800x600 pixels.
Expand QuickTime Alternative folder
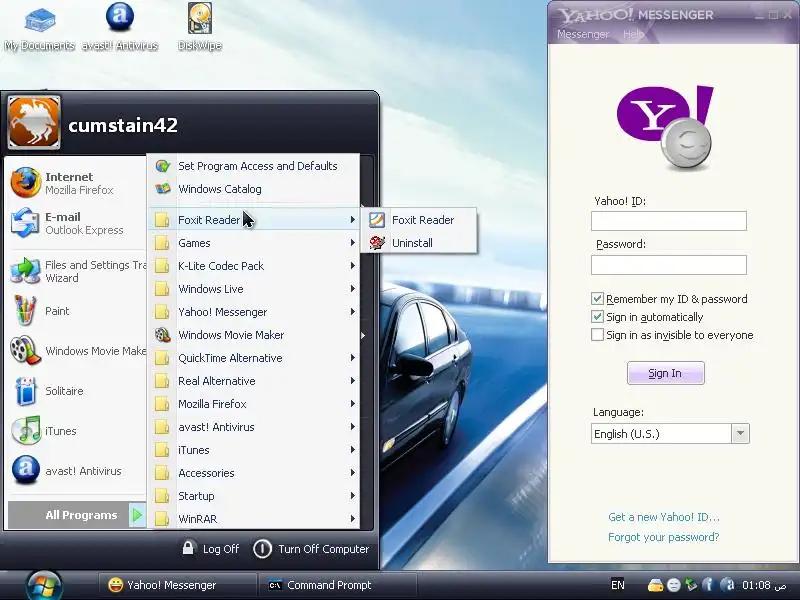254,358
